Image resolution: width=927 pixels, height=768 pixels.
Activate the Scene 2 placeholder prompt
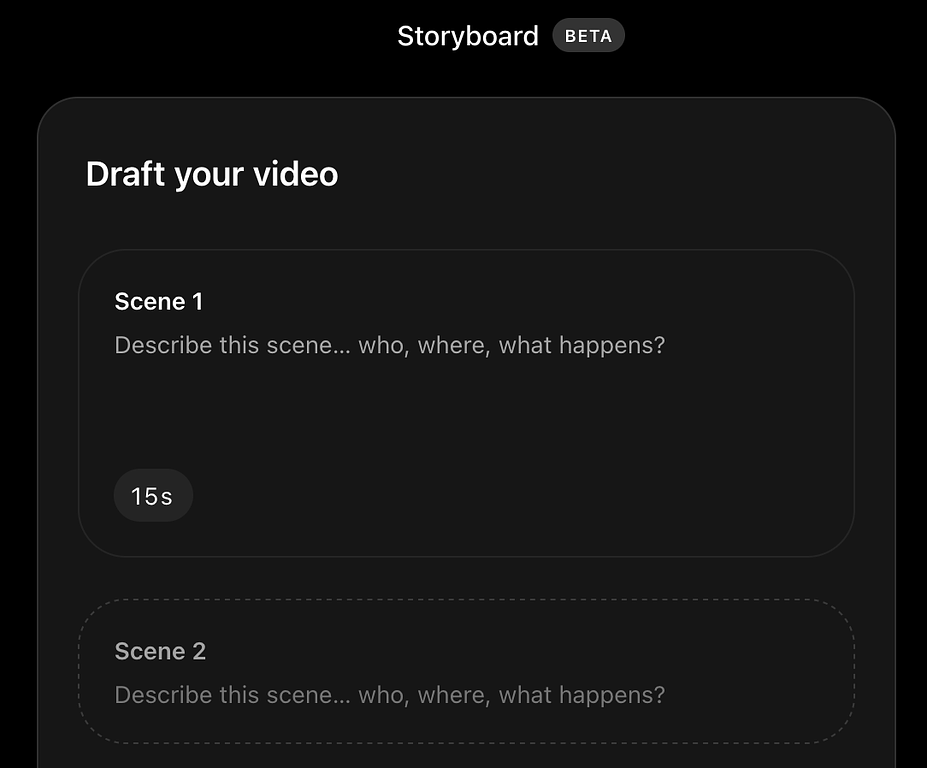pos(388,694)
